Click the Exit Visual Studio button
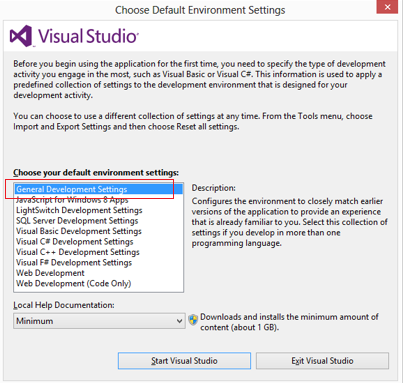 322,361
